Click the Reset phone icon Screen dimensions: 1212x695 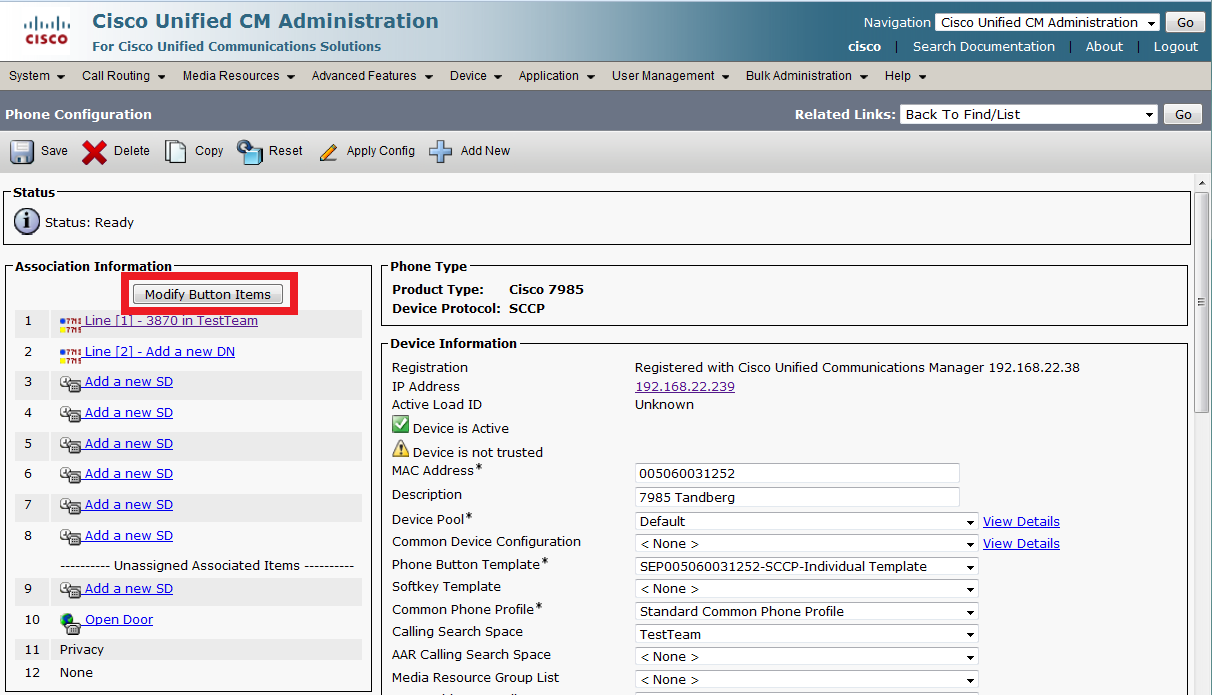pyautogui.click(x=250, y=151)
